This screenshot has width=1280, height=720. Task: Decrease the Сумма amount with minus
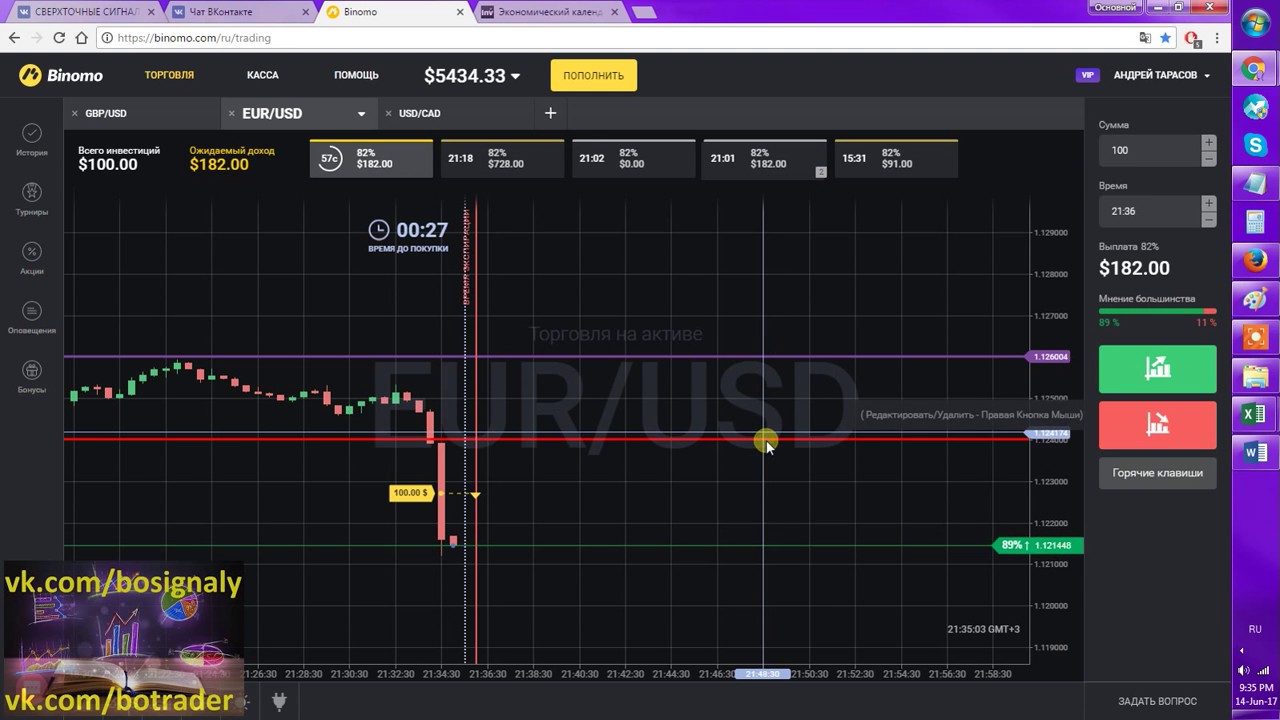pos(1209,159)
